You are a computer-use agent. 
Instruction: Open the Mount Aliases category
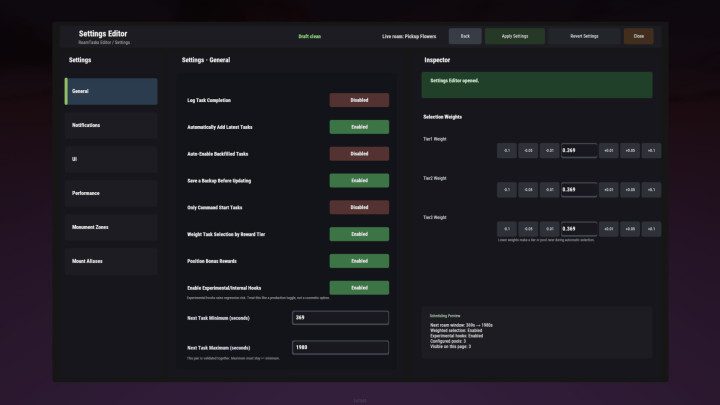(111, 261)
